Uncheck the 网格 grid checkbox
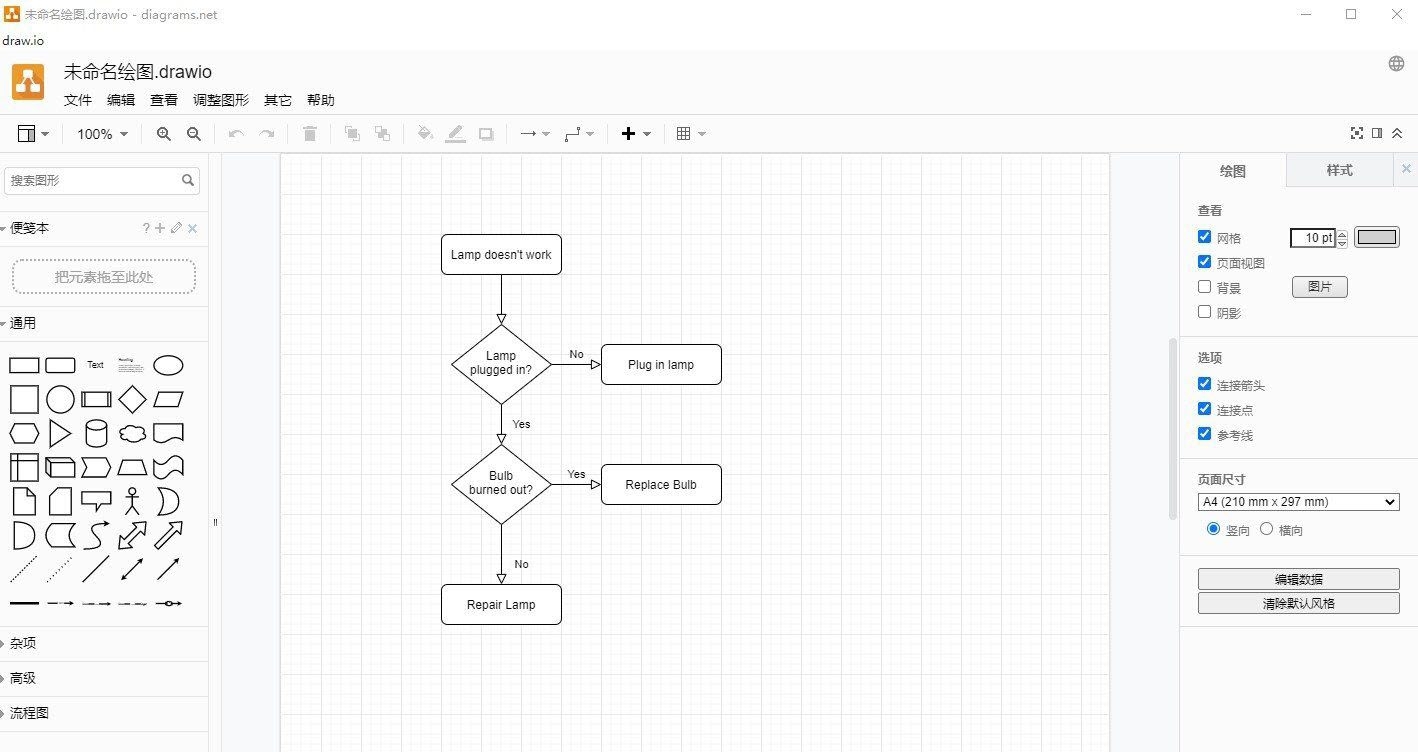This screenshot has height=752, width=1418. point(1204,237)
